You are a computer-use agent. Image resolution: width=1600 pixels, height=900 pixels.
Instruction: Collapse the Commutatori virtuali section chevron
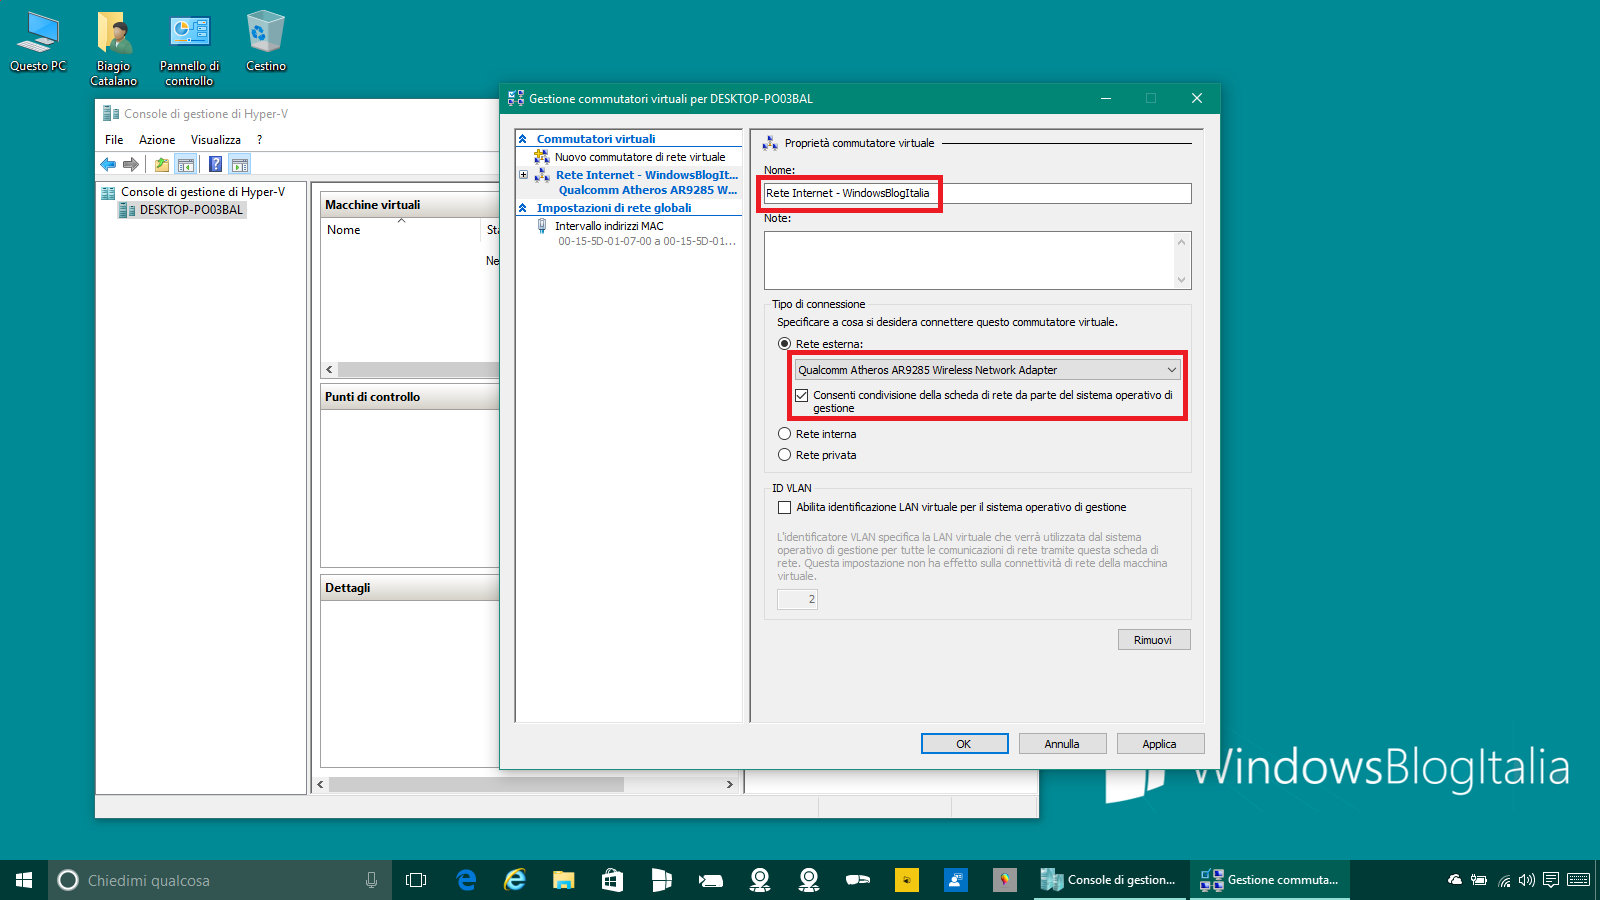[x=522, y=139]
